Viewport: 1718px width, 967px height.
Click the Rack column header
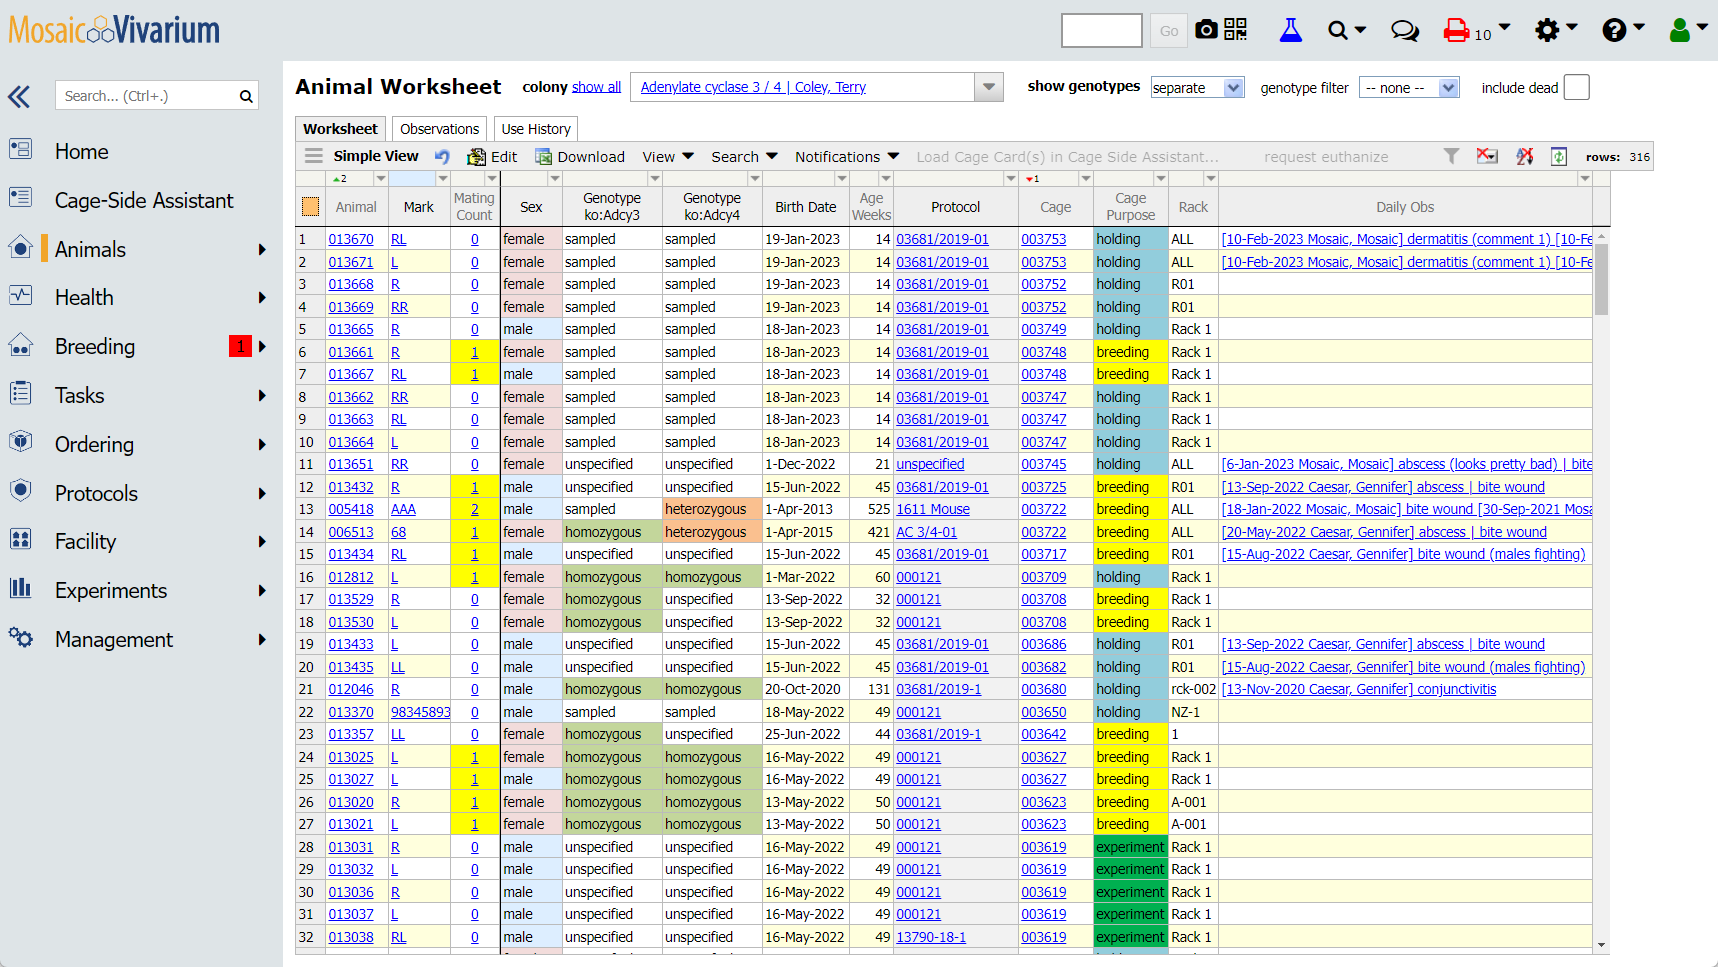point(1193,207)
